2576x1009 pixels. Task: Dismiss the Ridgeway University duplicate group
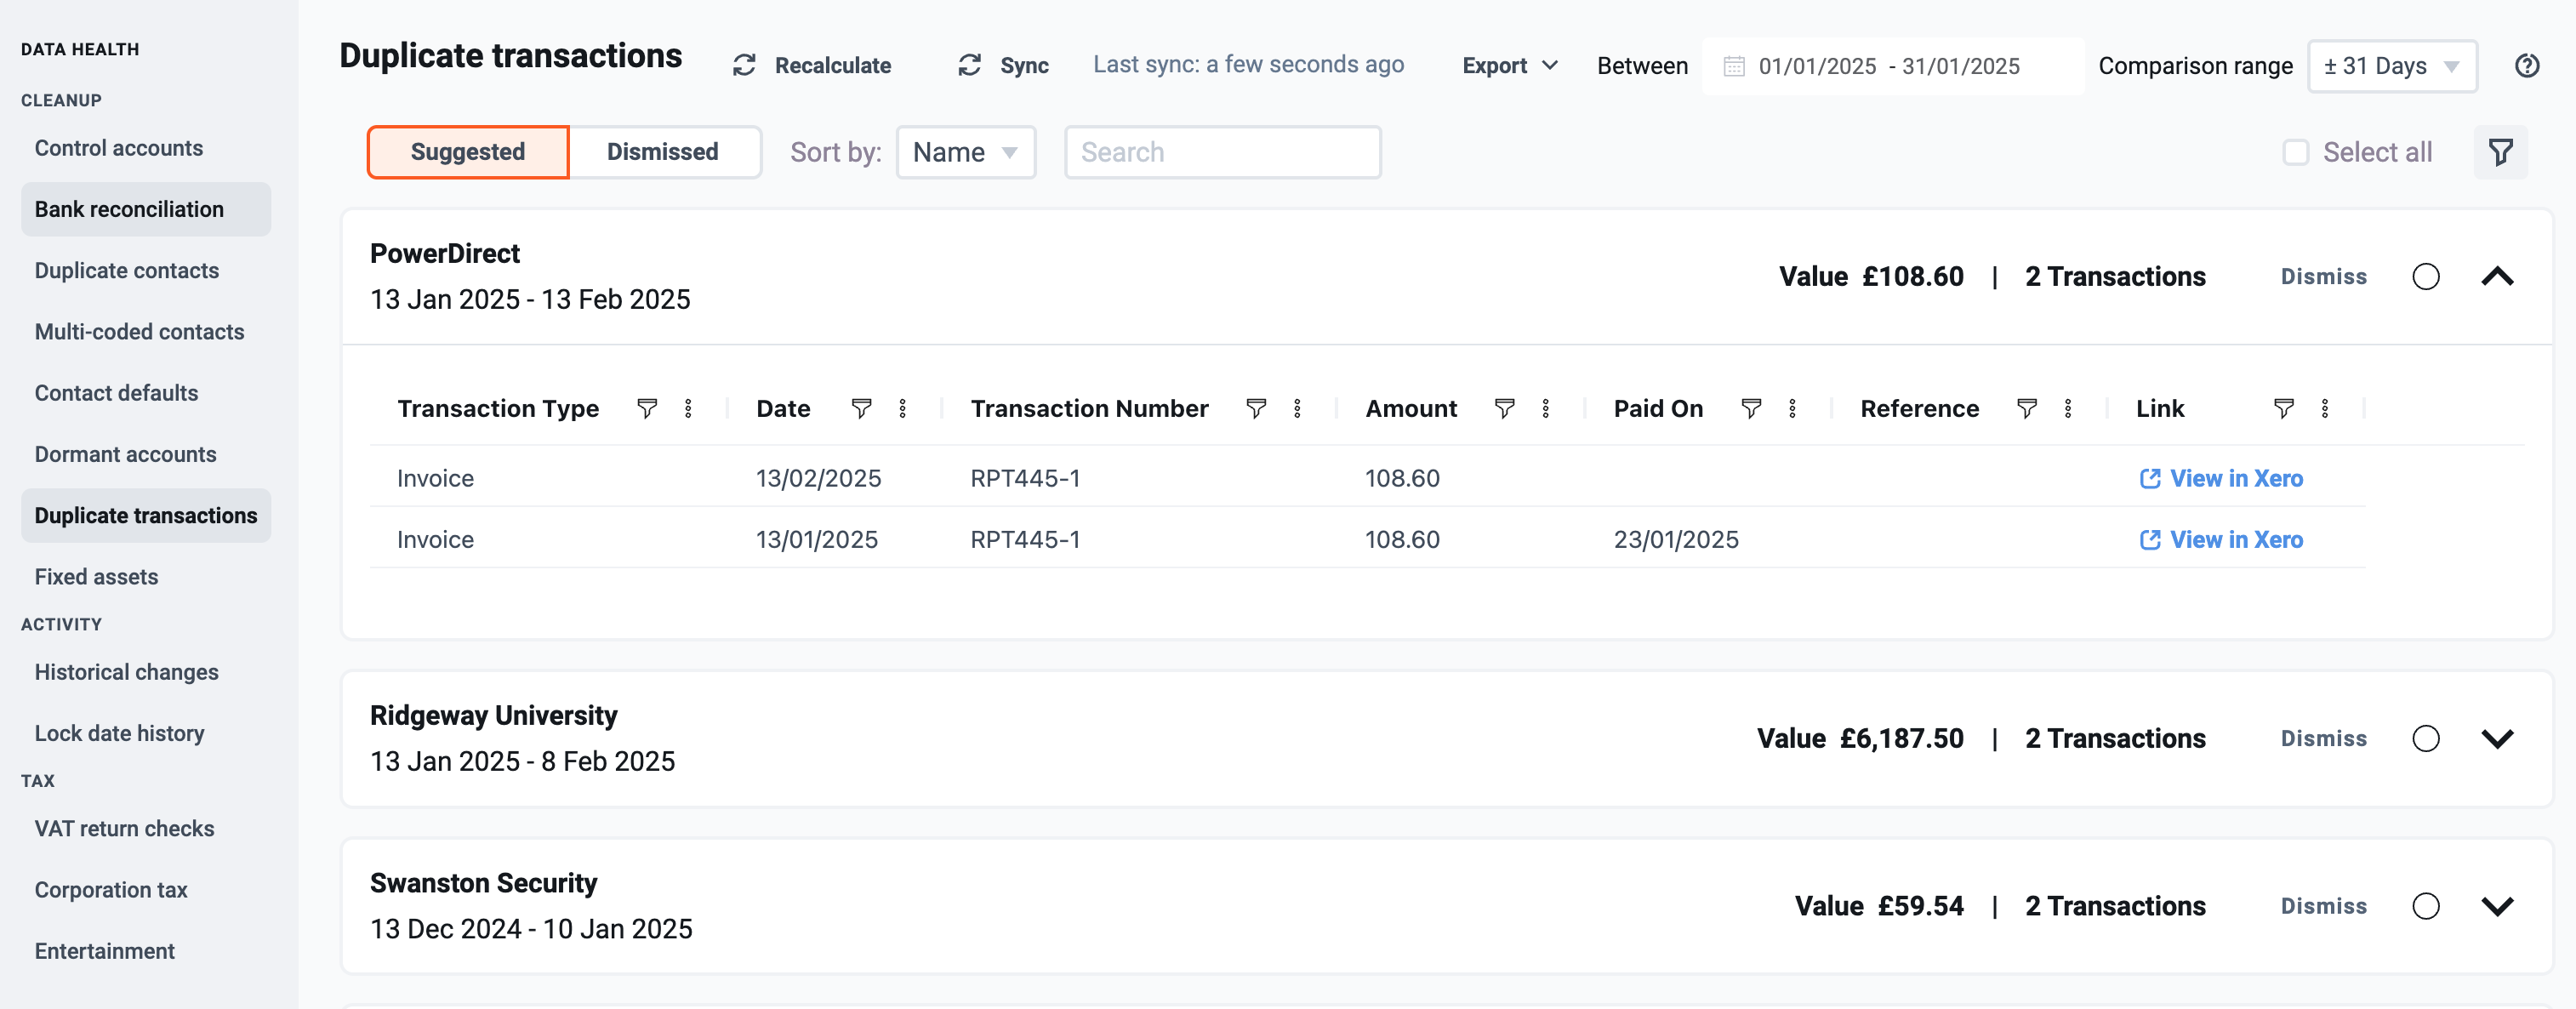pos(2323,739)
